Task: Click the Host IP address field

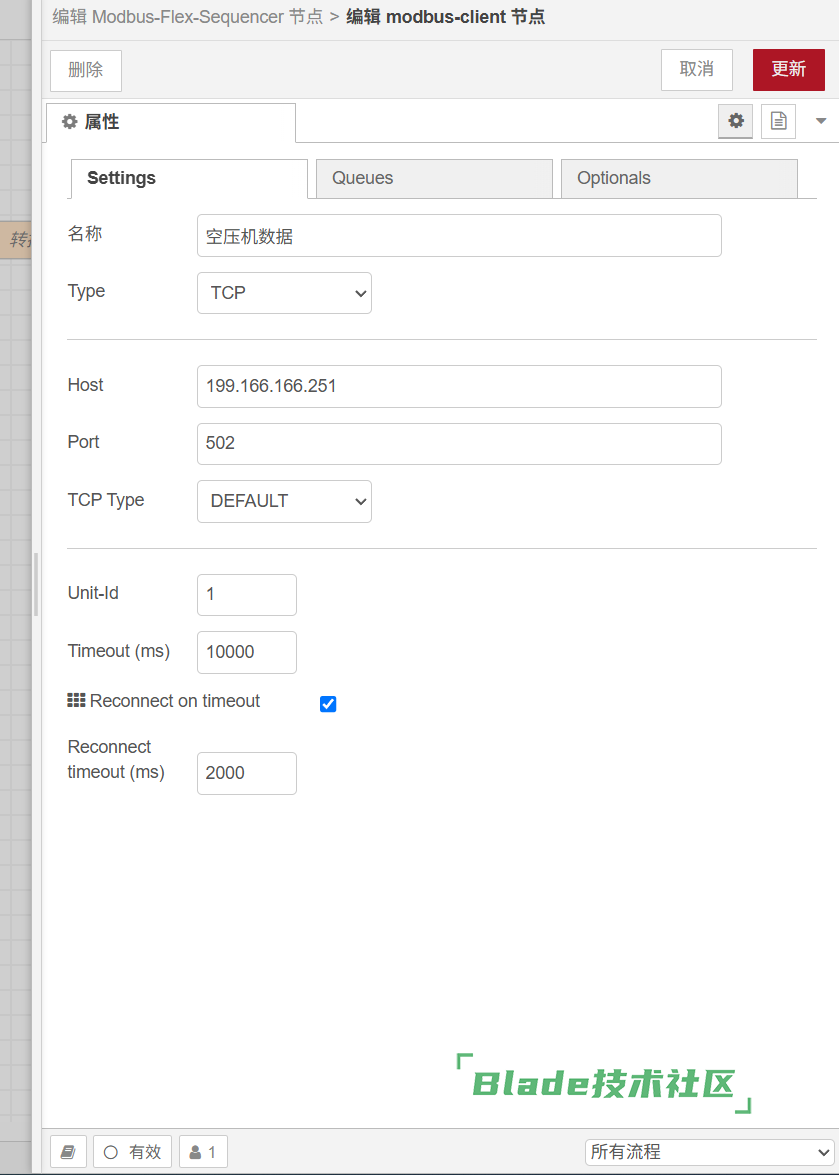Action: coord(459,386)
